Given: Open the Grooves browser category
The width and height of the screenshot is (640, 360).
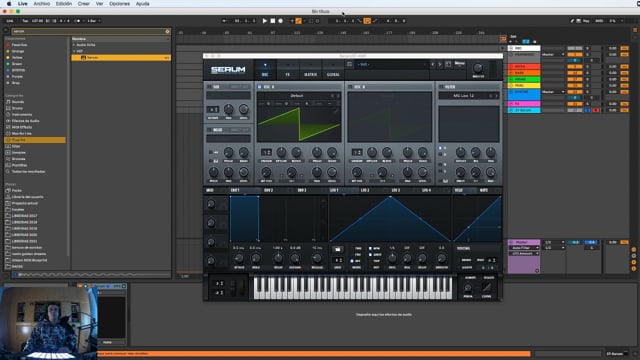Looking at the screenshot, I should click(19, 159).
